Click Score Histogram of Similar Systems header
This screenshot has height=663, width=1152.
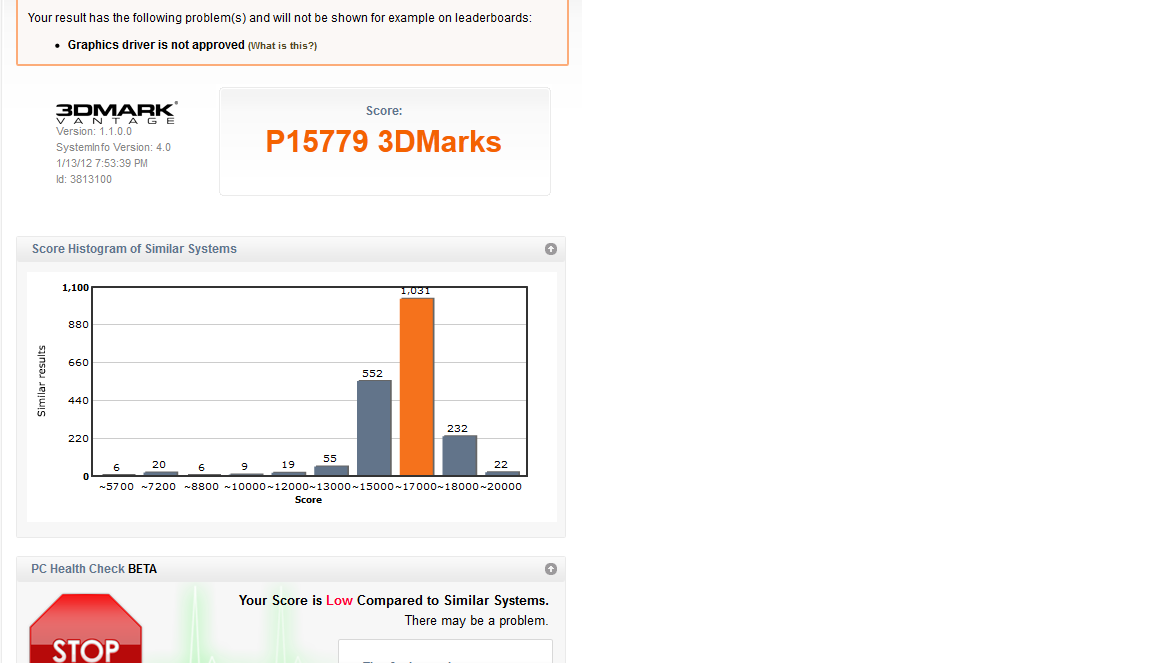tap(134, 249)
